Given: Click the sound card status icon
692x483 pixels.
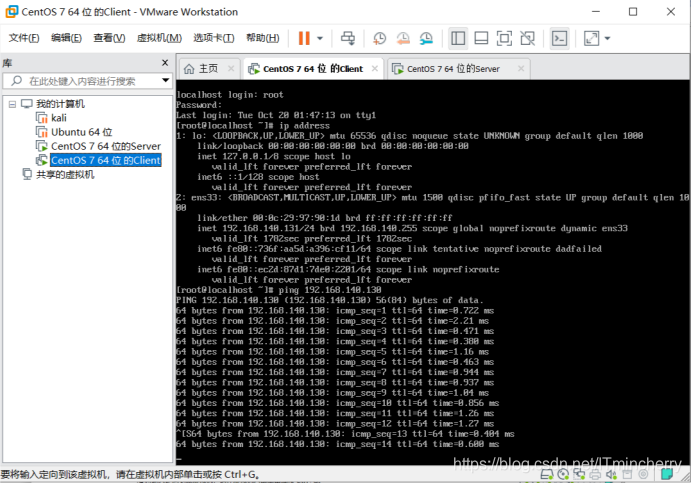Looking at the screenshot, I should tap(611, 475).
